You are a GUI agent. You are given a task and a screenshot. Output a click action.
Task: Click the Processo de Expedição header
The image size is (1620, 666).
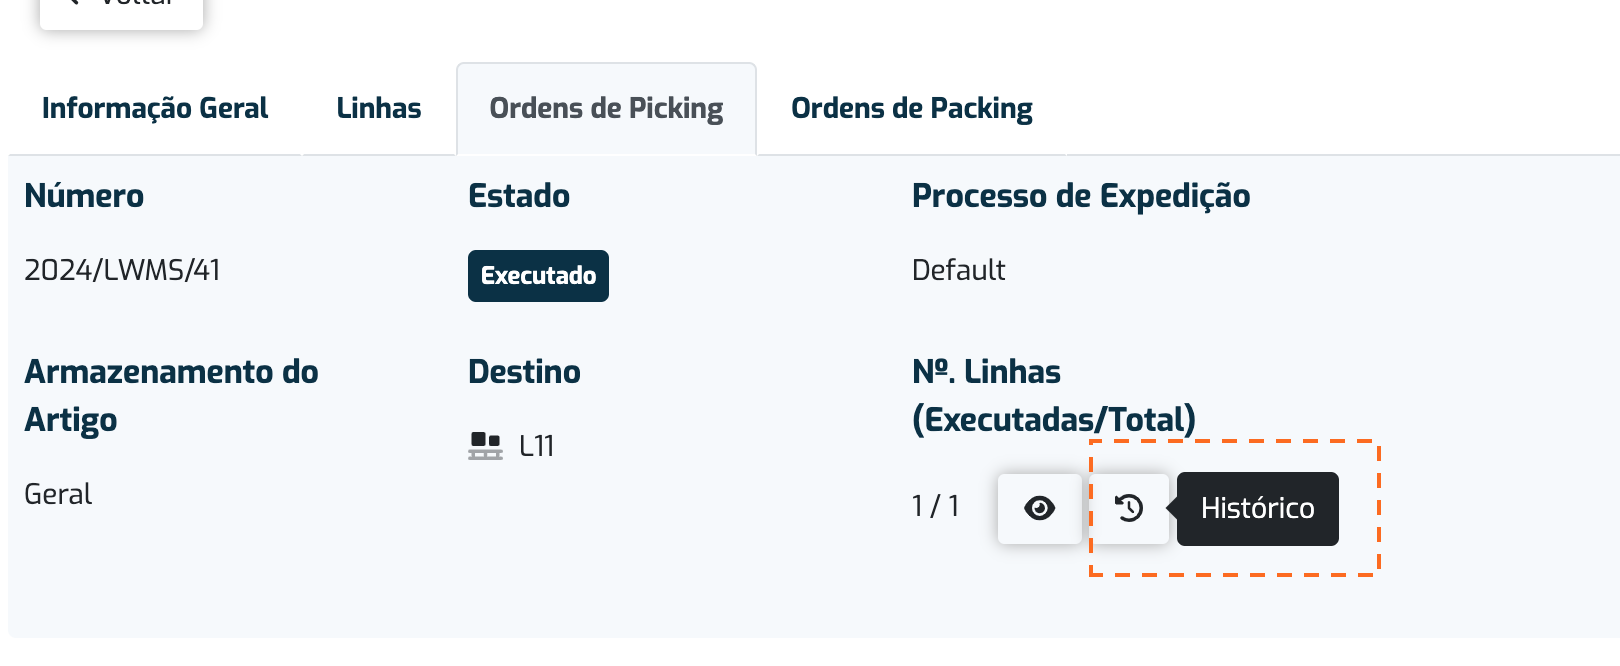point(1081,196)
